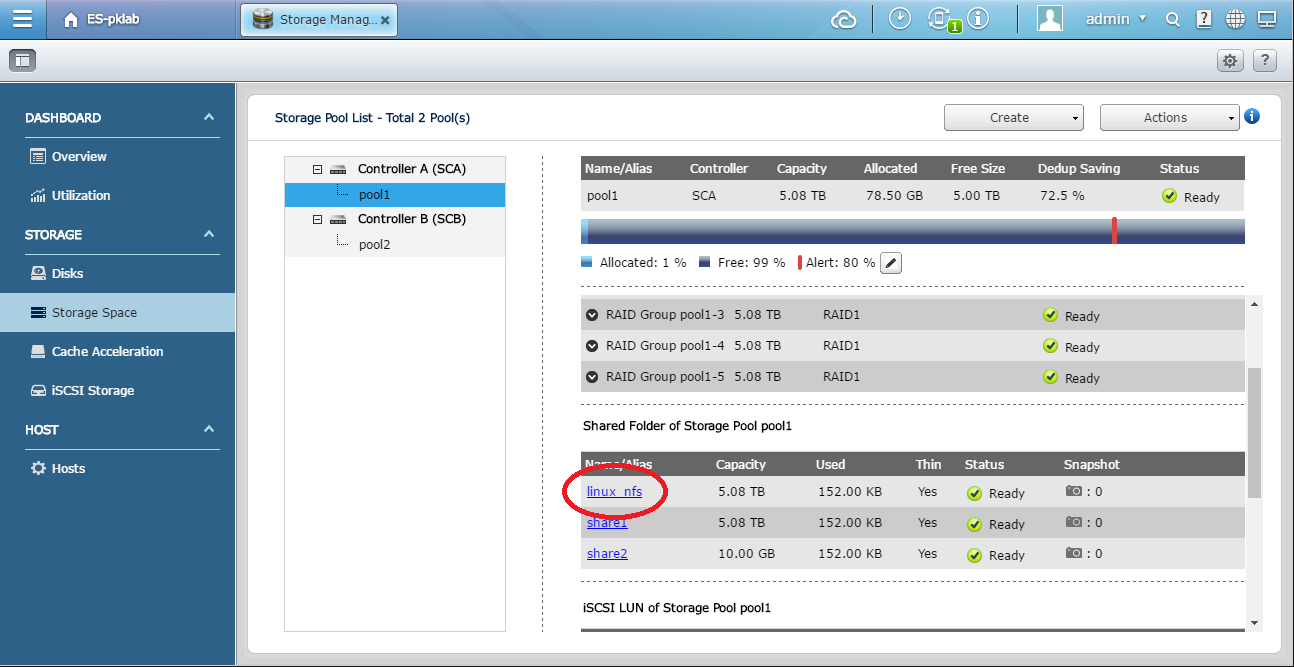1294x667 pixels.
Task: Open the language globe icon
Action: coord(1235,19)
